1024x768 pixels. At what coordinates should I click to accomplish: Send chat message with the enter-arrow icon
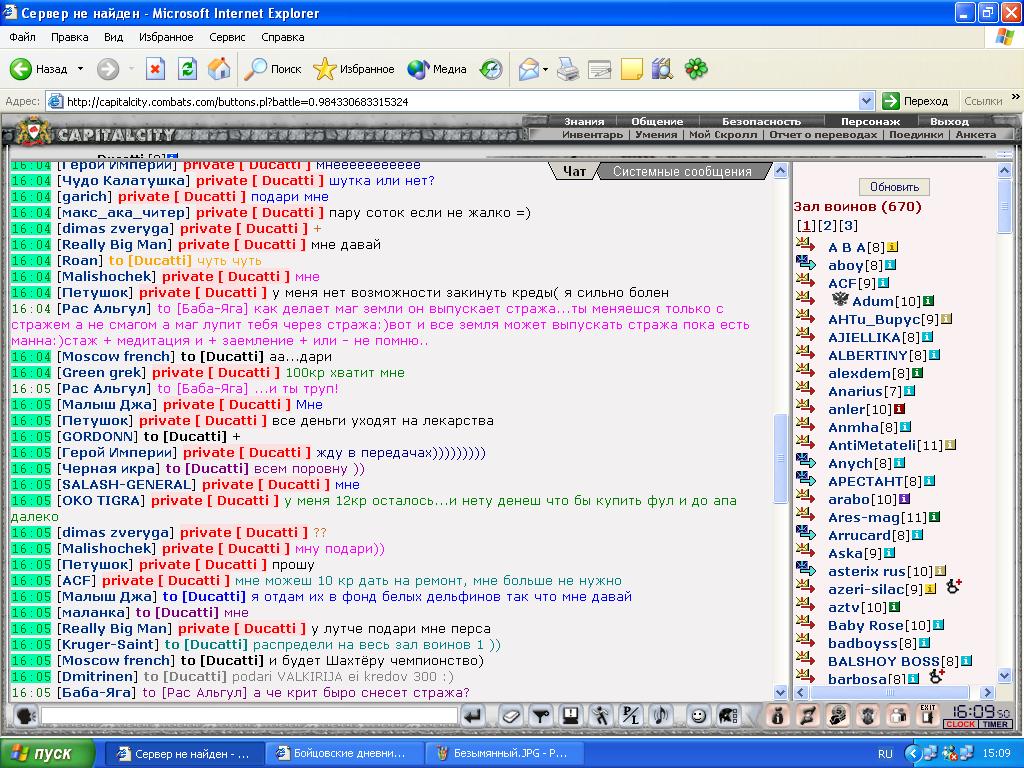[x=473, y=716]
